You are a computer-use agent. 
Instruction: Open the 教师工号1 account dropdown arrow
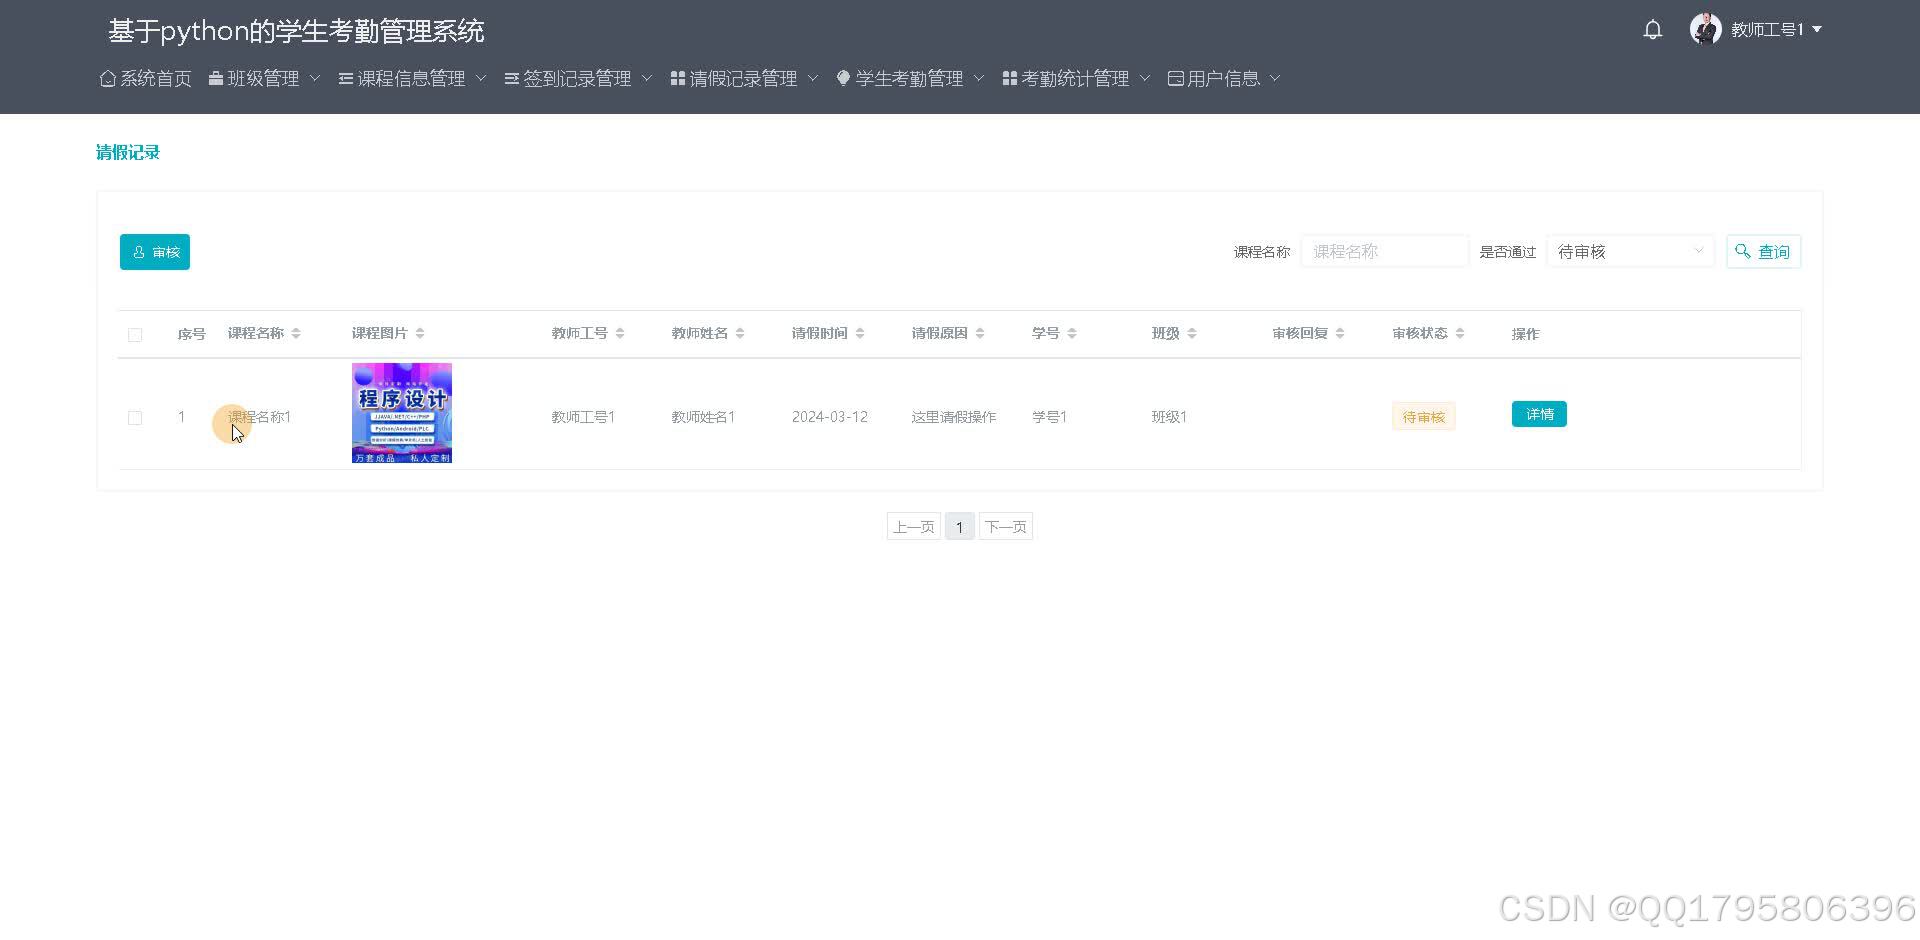1817,30
